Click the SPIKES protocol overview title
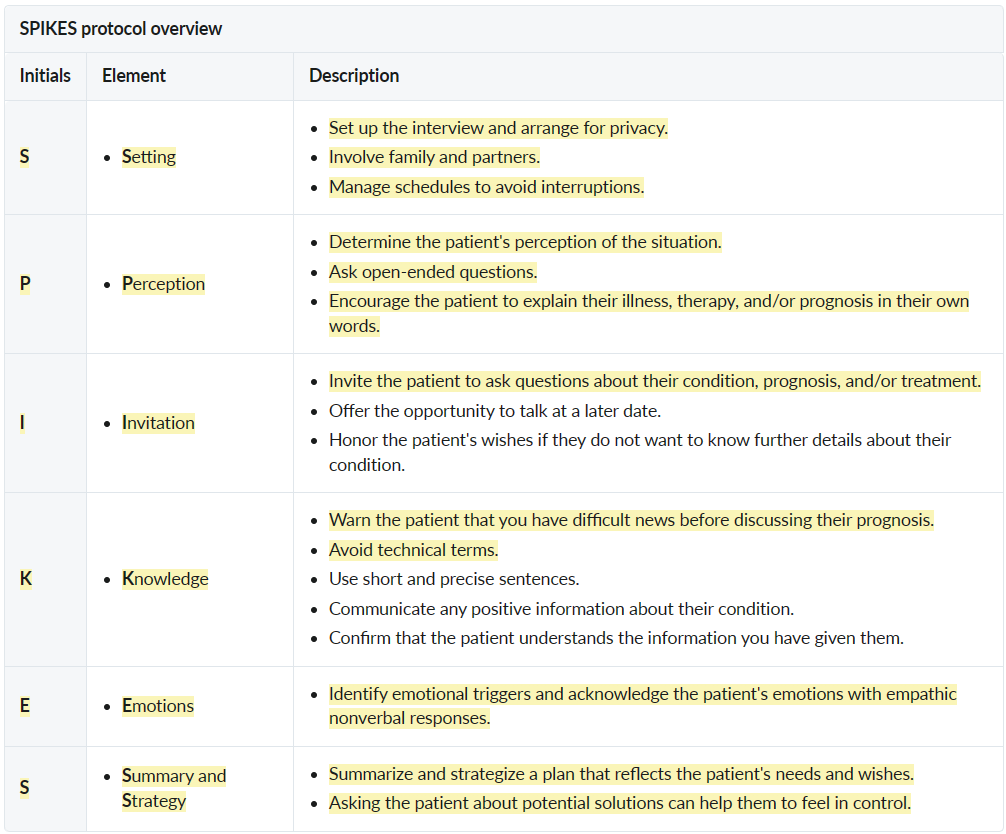The image size is (1006, 834). tap(121, 29)
